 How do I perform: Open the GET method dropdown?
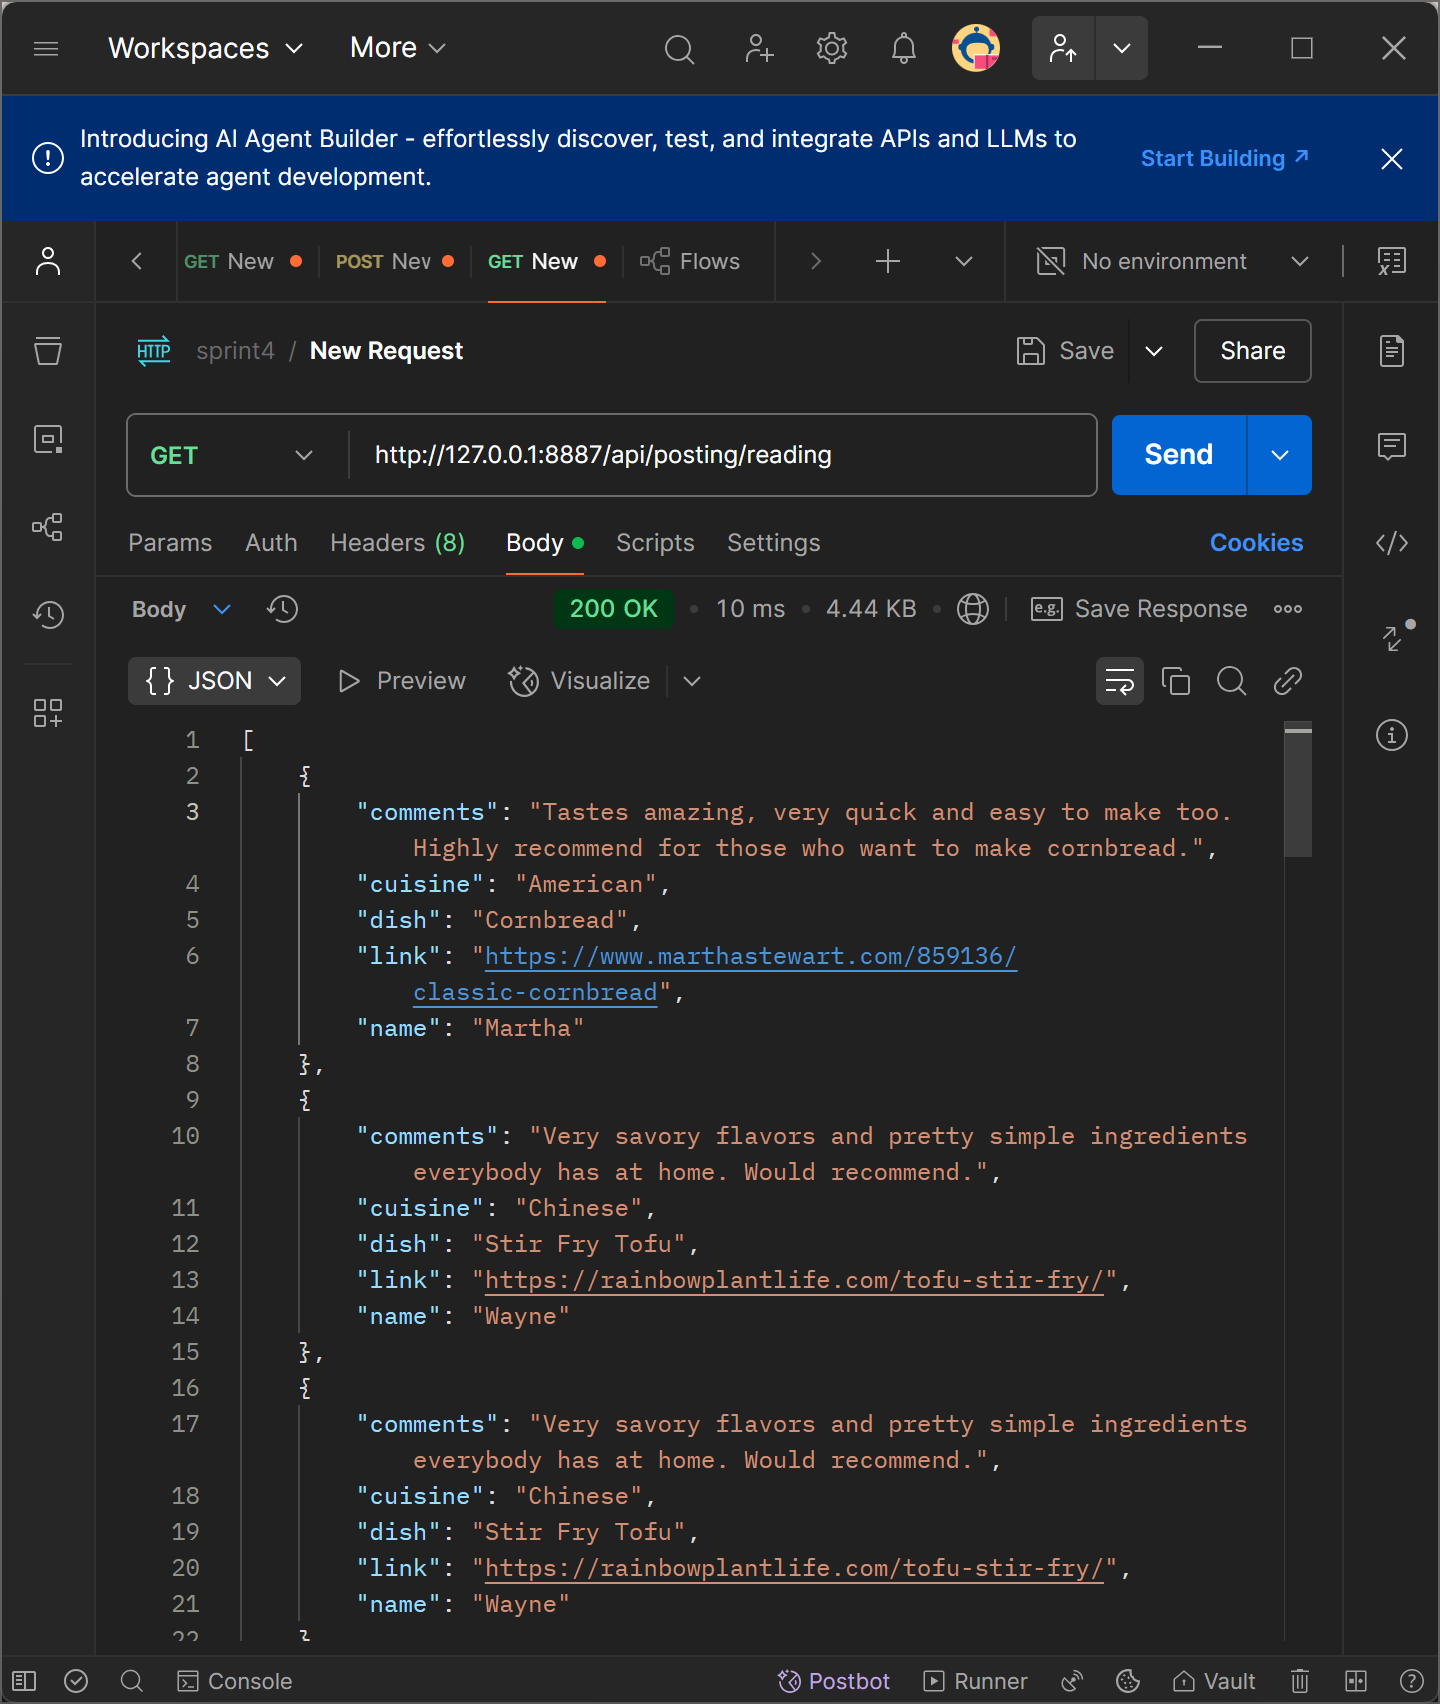pyautogui.click(x=232, y=455)
